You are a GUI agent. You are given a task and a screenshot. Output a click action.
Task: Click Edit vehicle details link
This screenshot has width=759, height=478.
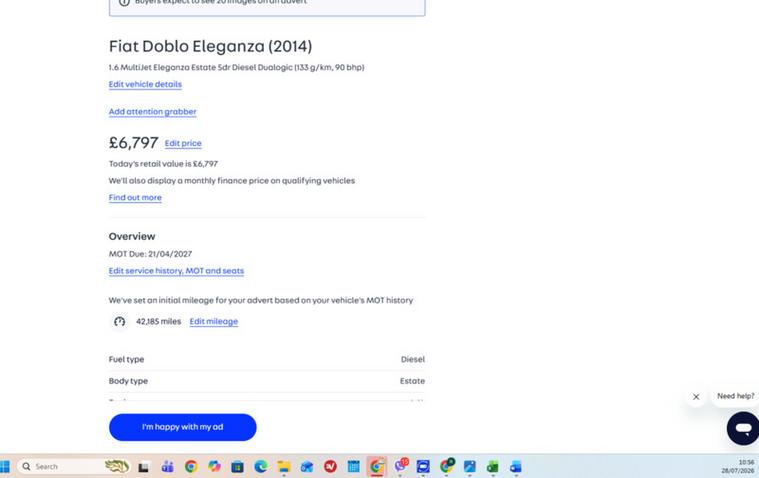145,84
